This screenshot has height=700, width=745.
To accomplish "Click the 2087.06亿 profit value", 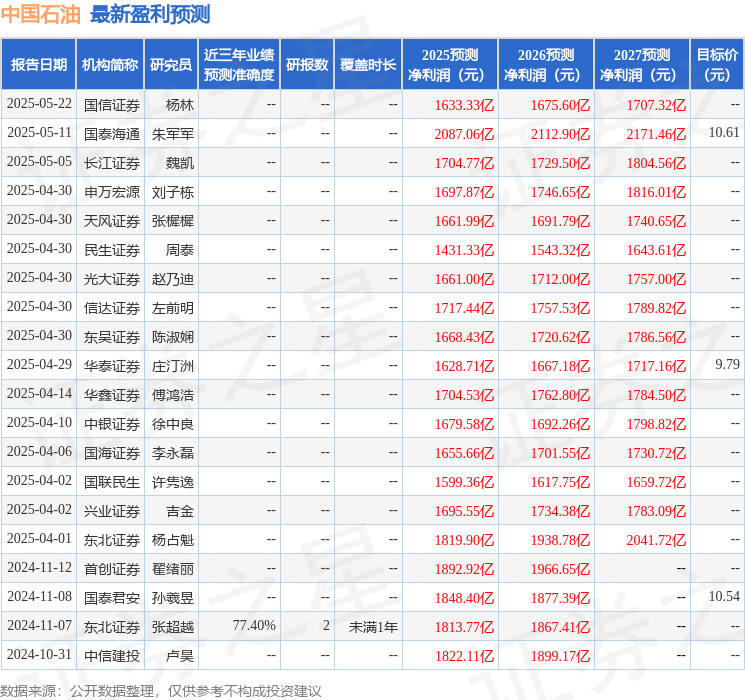I will pyautogui.click(x=464, y=134).
